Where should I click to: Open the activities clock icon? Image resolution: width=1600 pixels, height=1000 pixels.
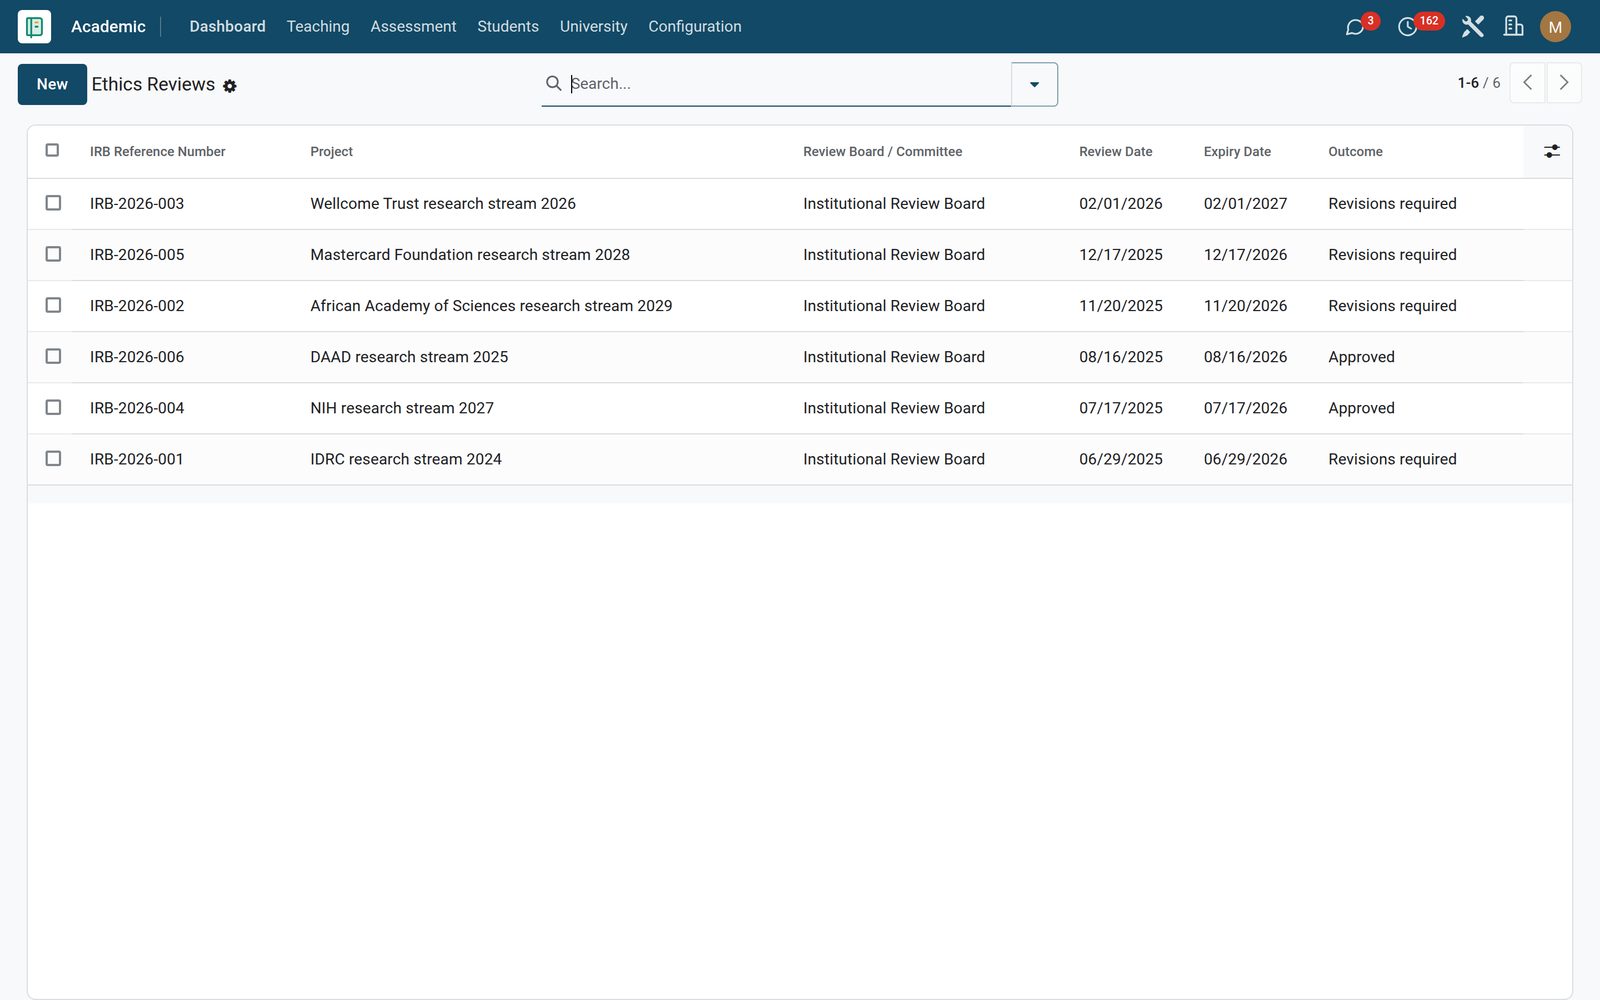point(1407,27)
